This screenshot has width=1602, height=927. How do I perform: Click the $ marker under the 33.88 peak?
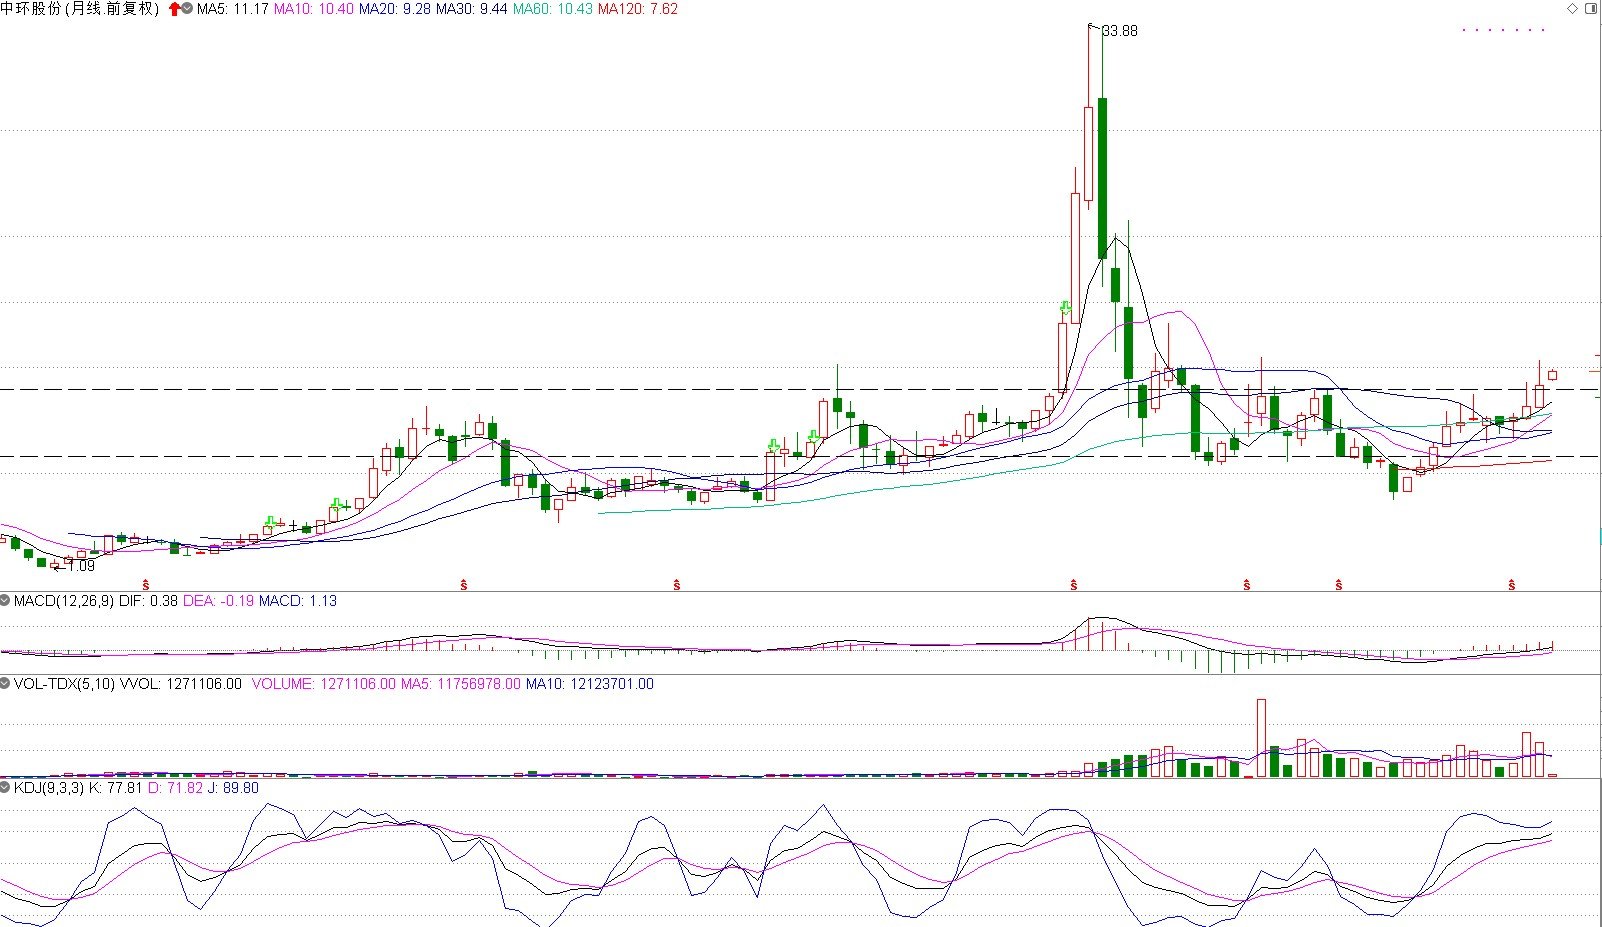pos(1074,585)
